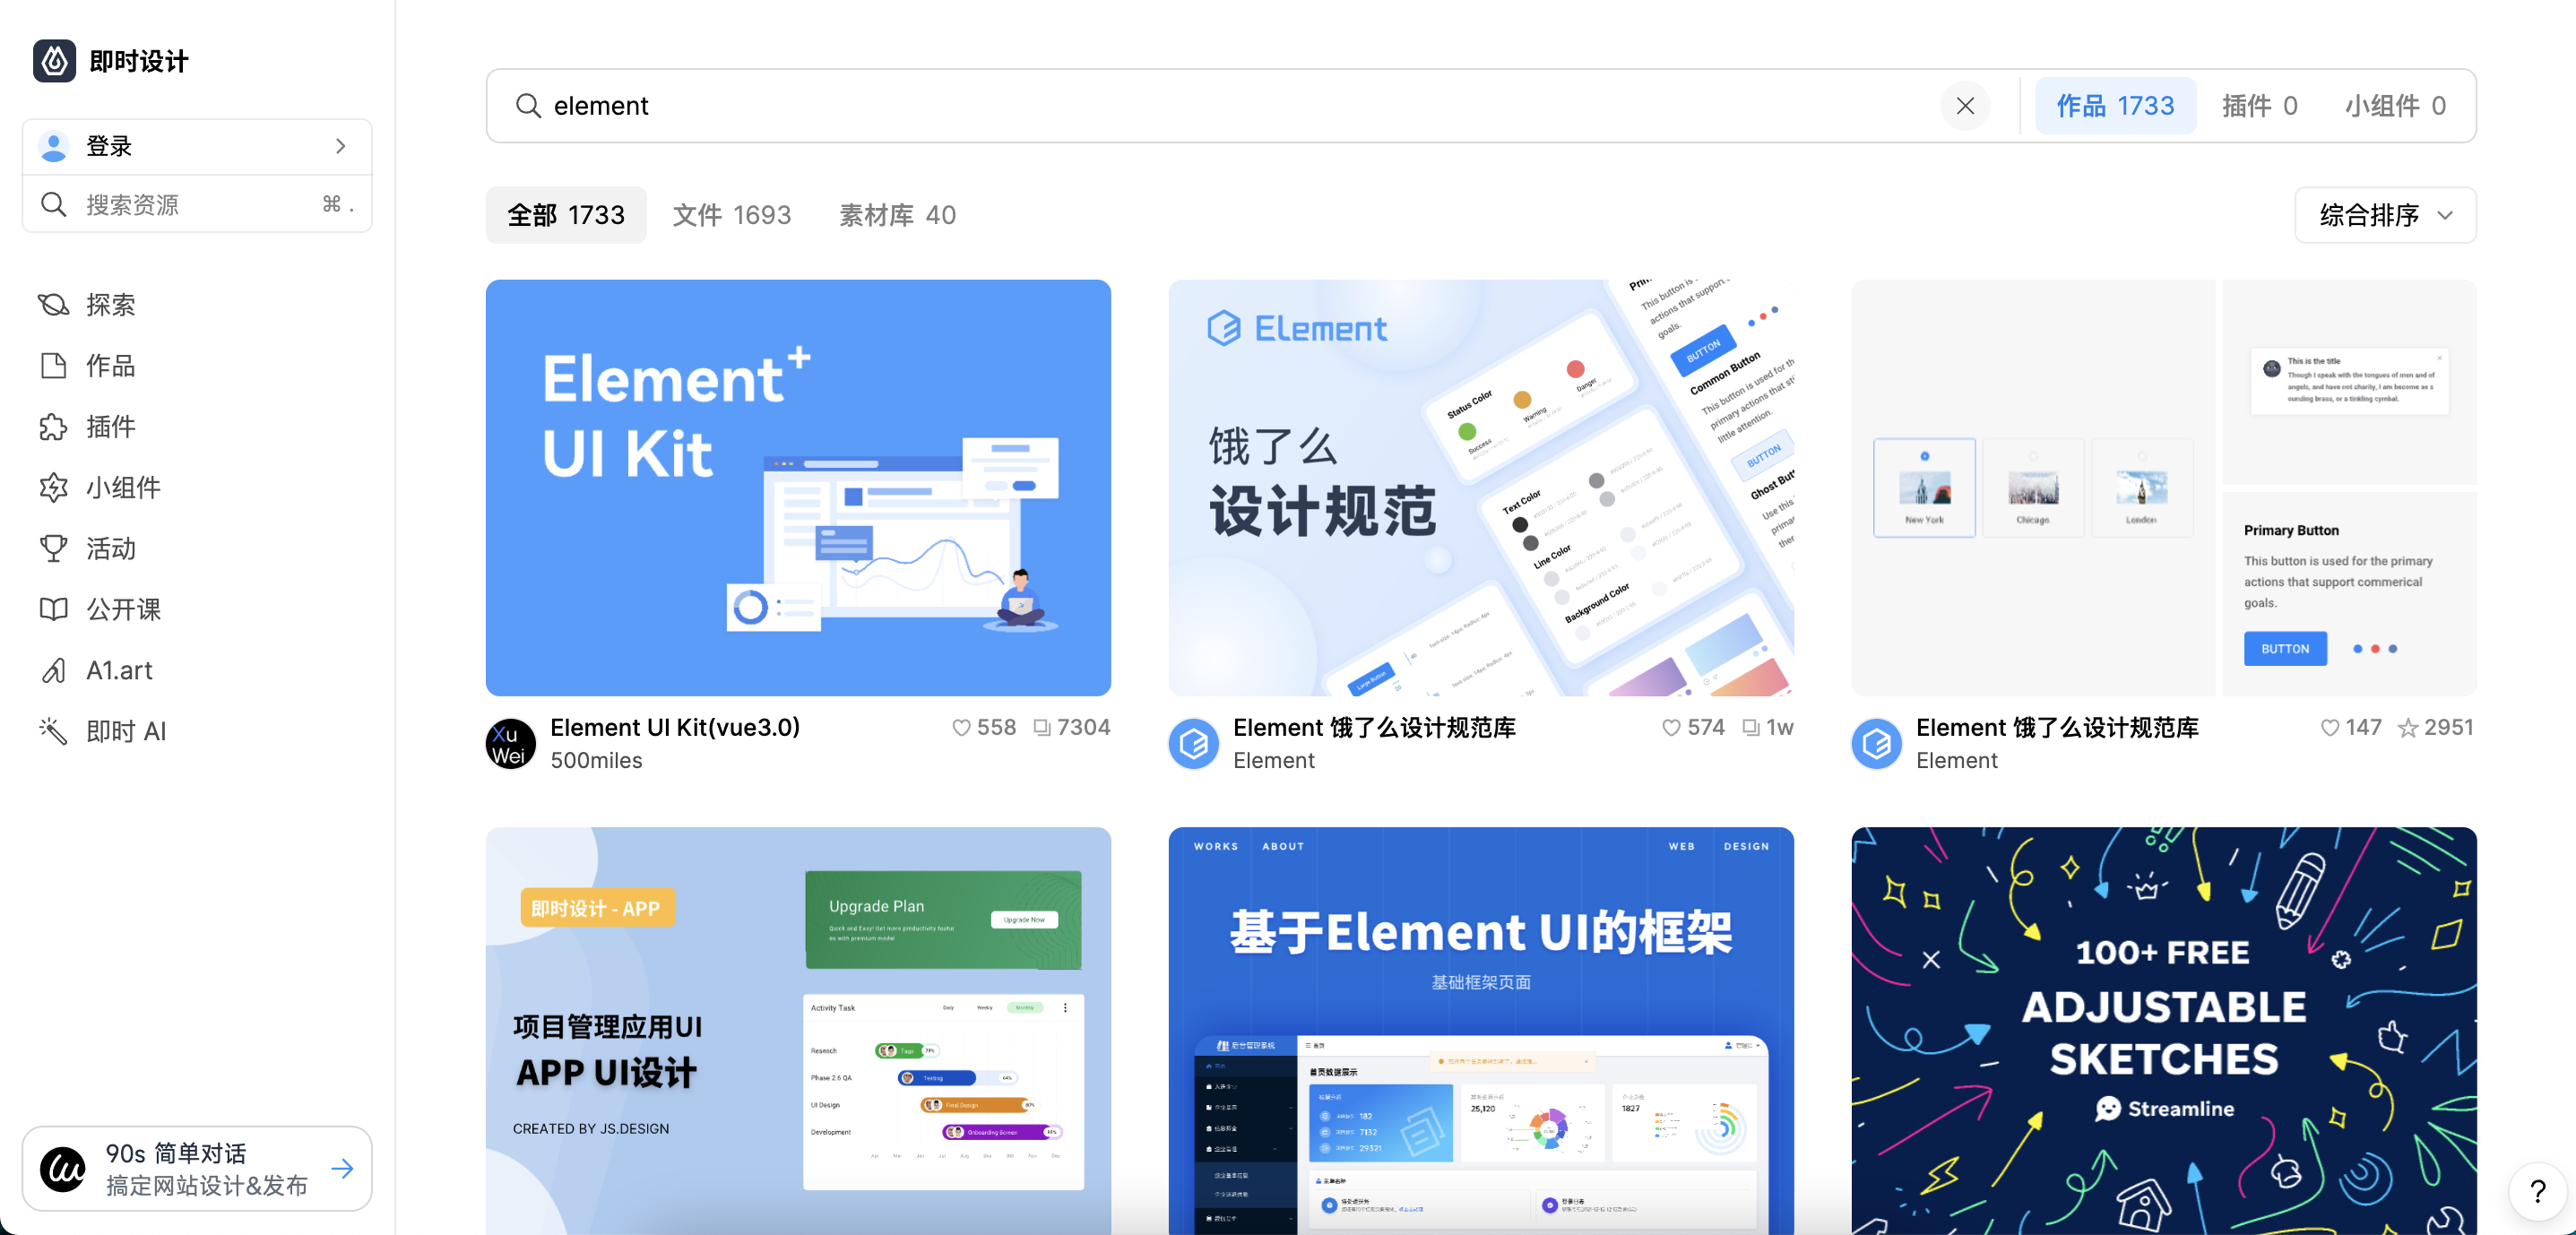Like Element UI Kit with 558 heart
2576x1235 pixels.
tap(961, 728)
